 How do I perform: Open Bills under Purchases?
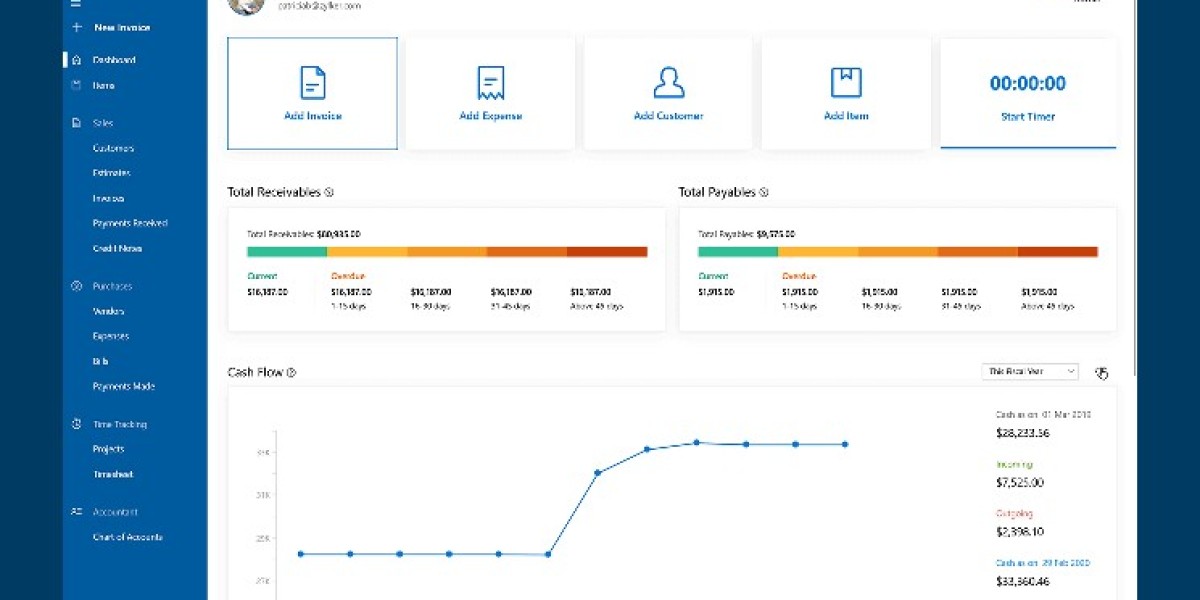pos(101,361)
